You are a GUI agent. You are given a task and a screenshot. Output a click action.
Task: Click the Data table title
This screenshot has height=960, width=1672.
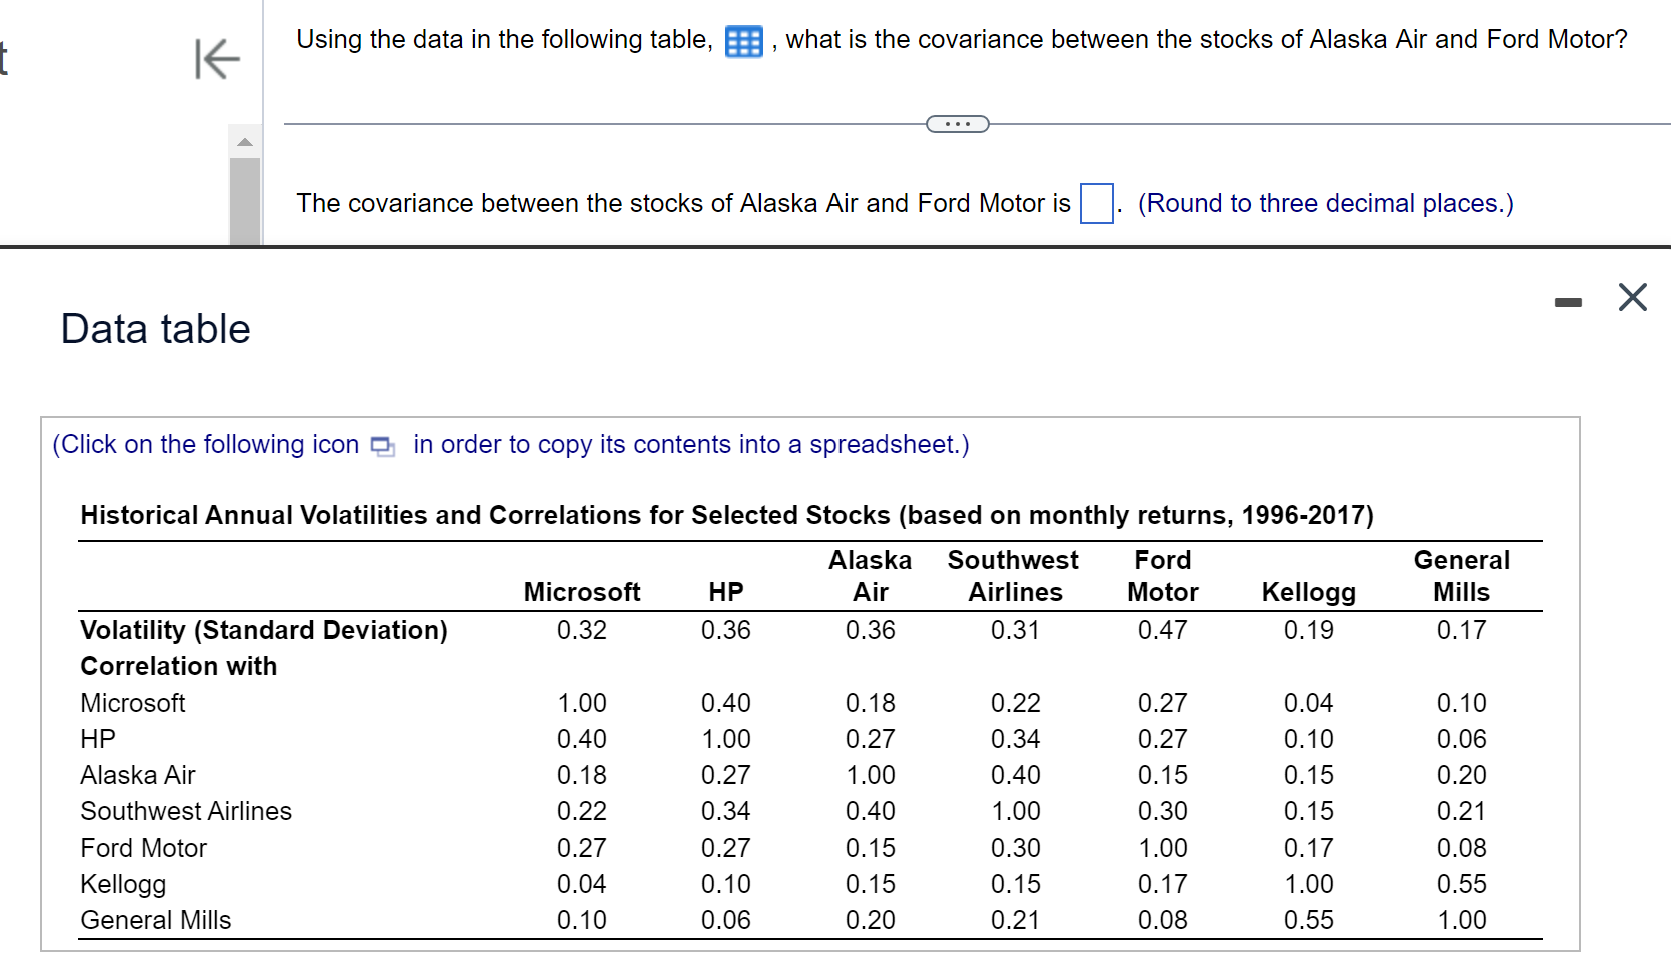click(x=155, y=328)
